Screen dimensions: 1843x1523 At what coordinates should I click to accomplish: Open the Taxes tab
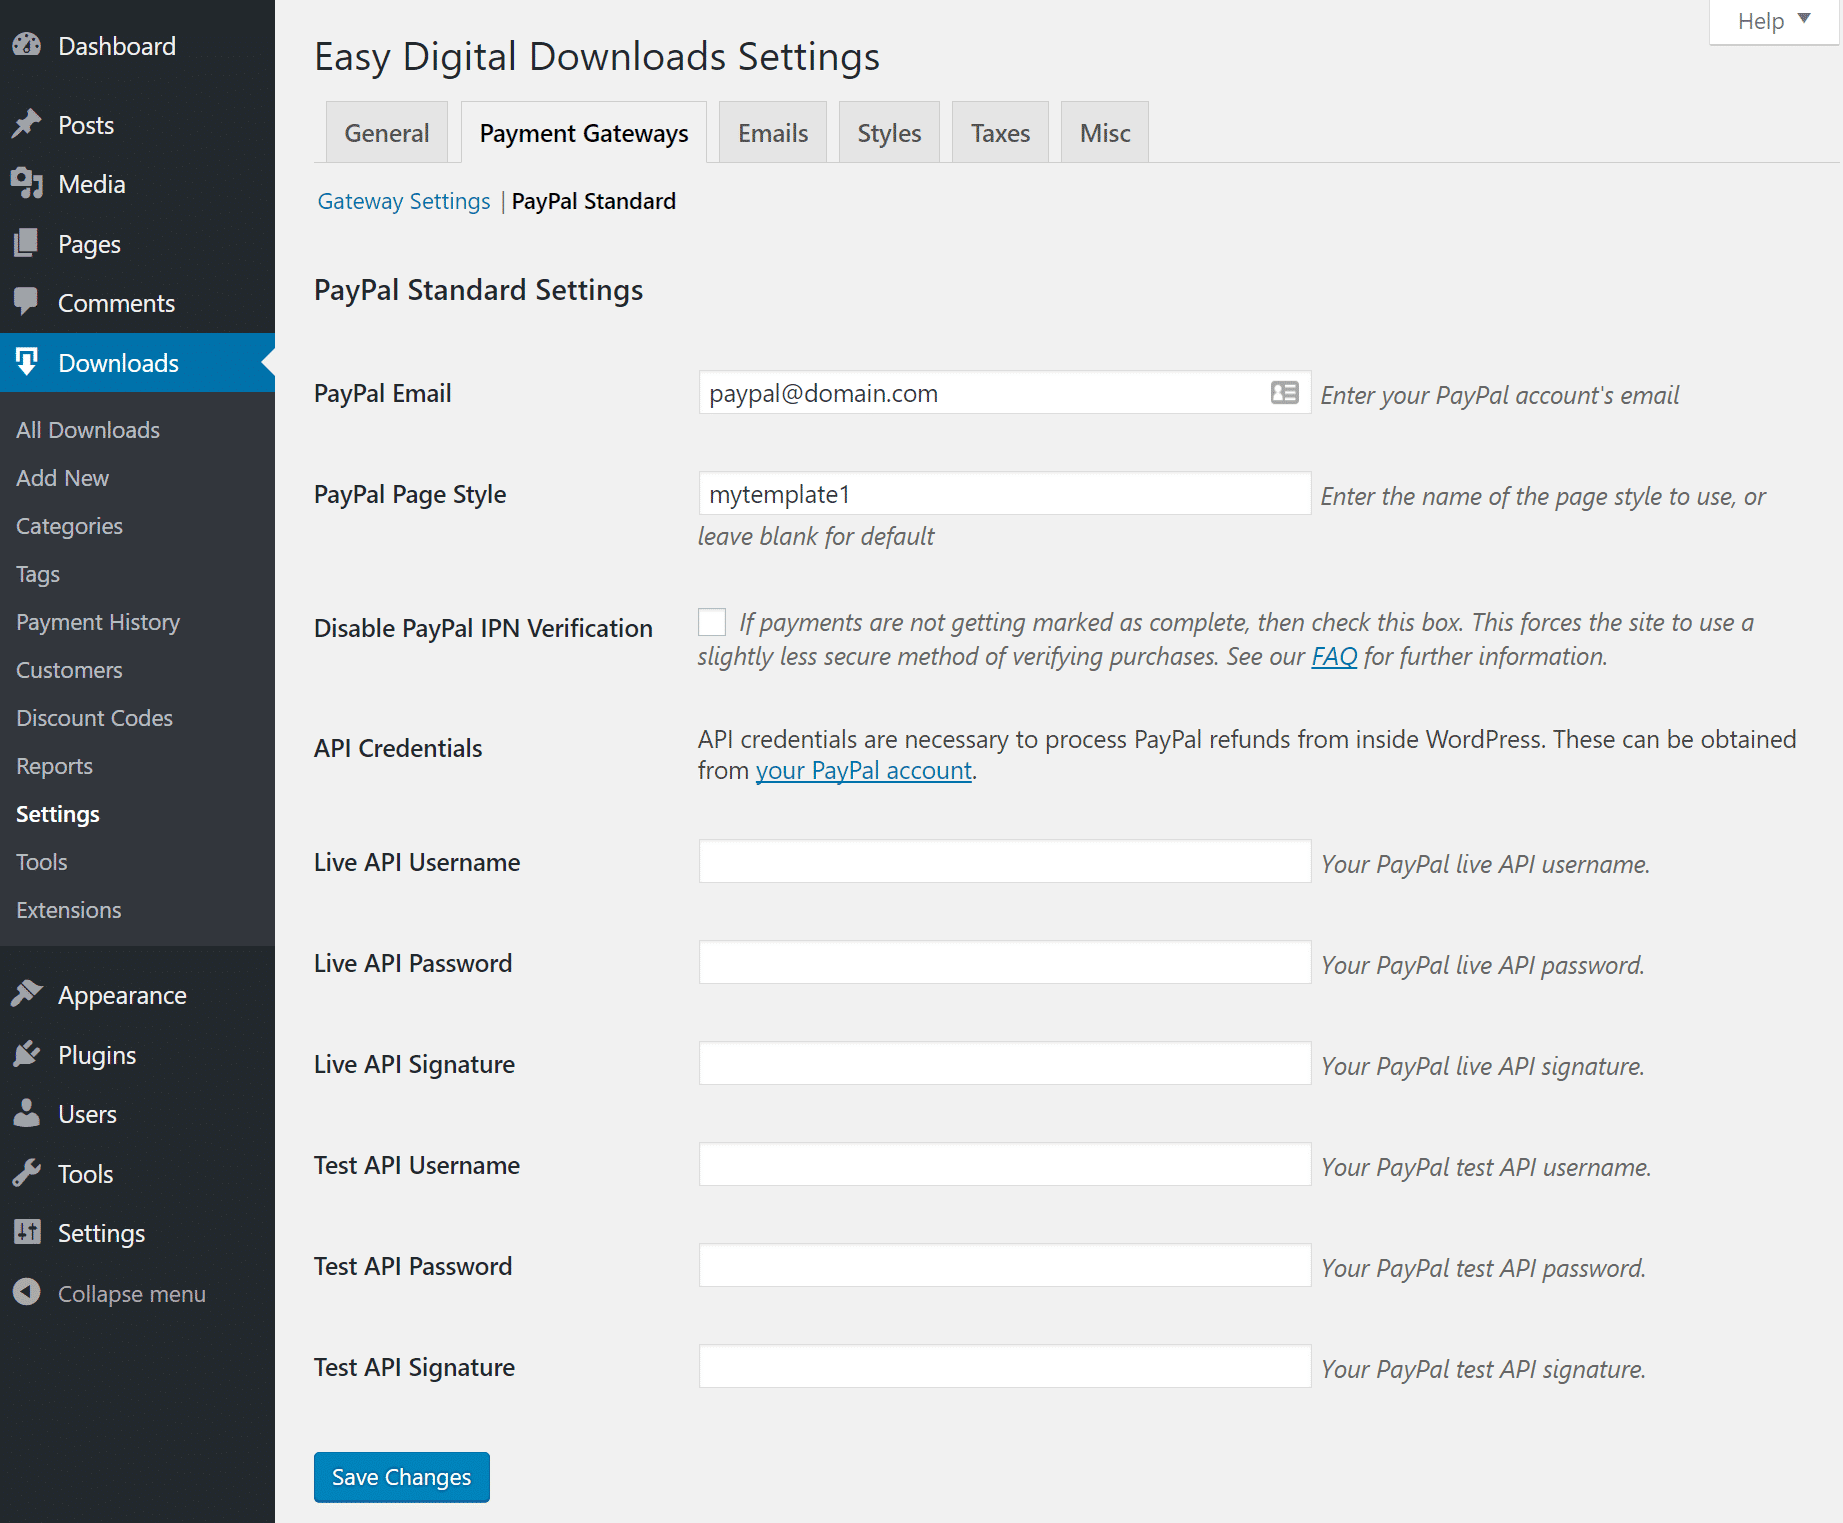999,131
